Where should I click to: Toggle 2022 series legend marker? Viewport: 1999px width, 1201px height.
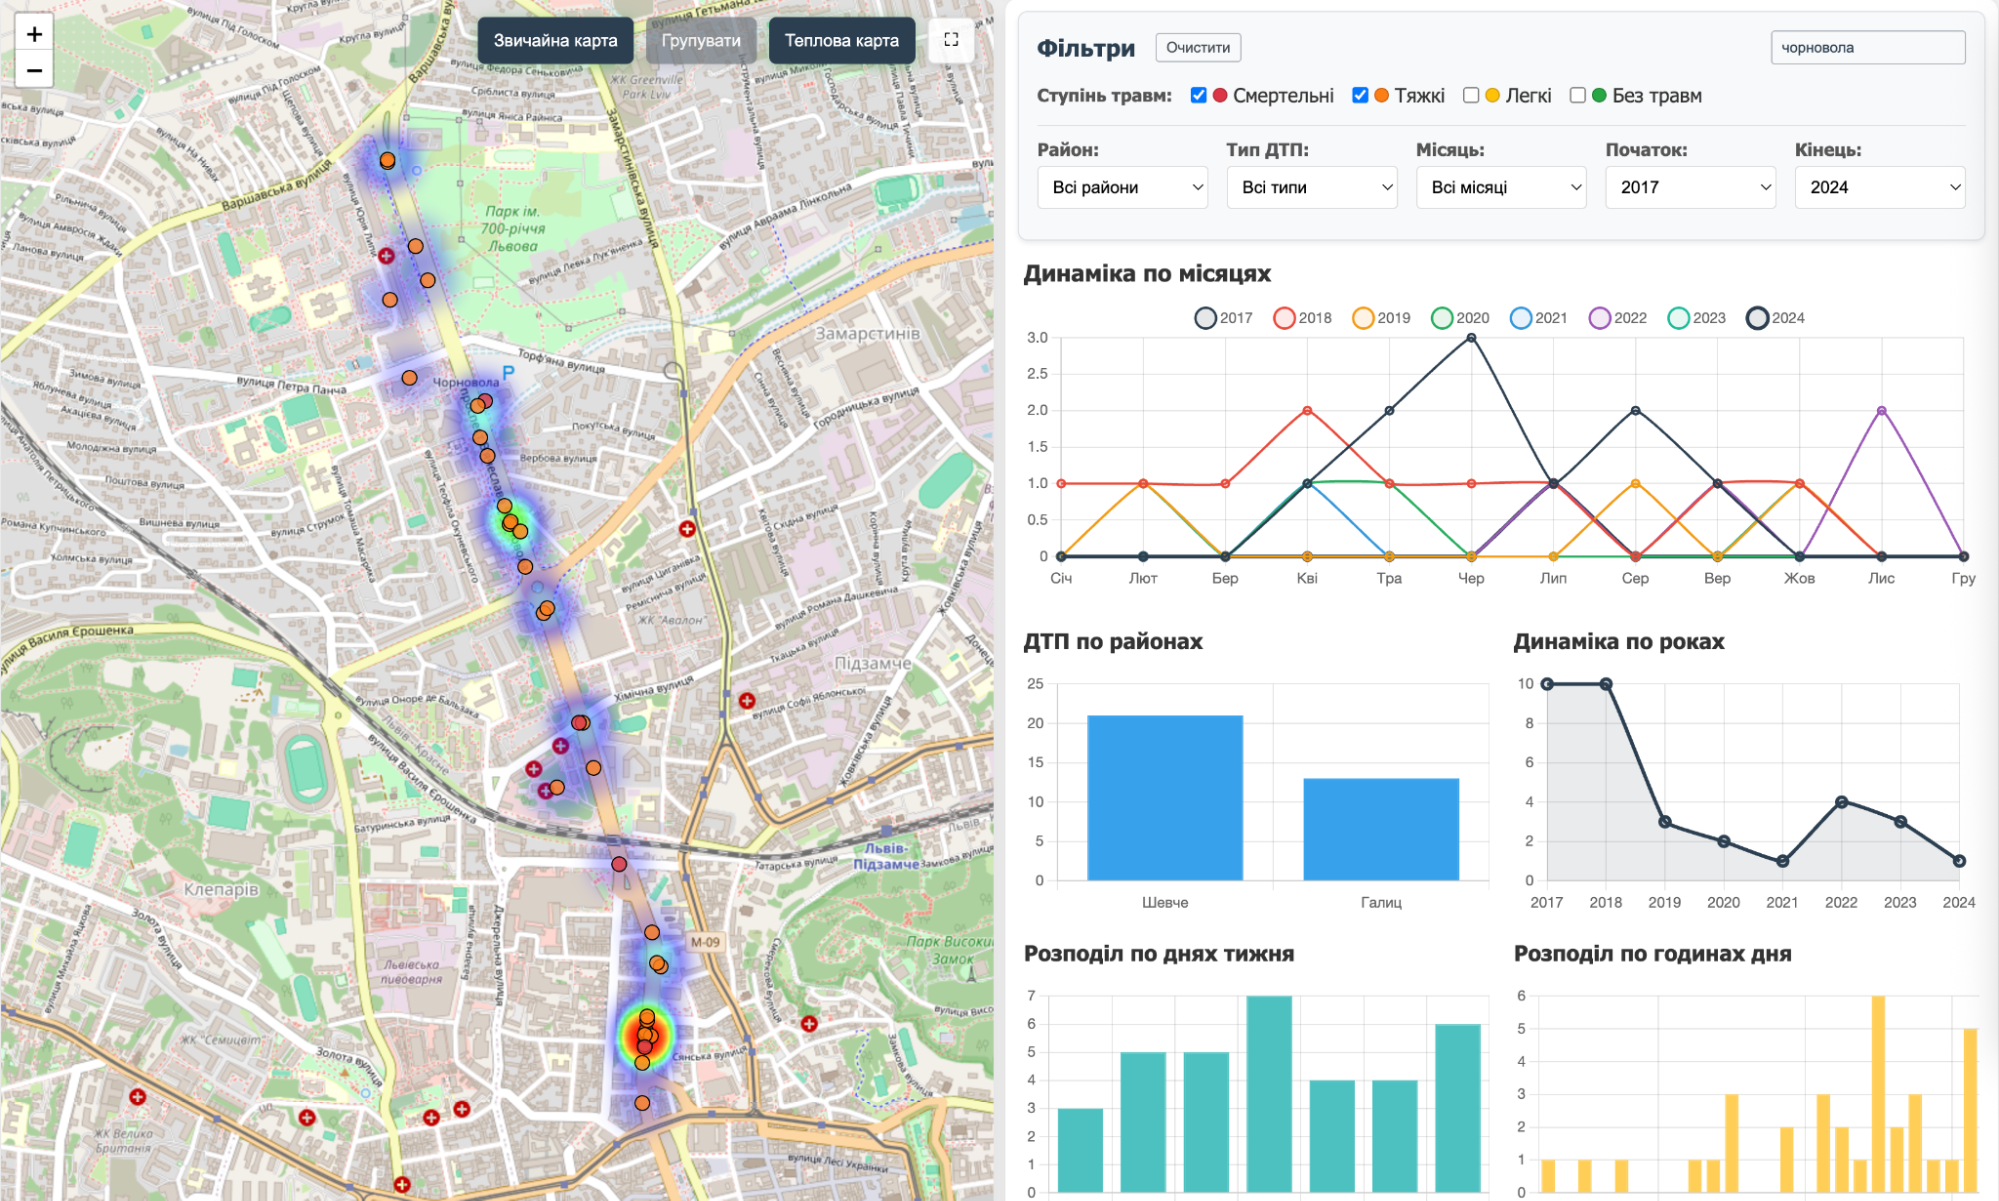pyautogui.click(x=1599, y=318)
